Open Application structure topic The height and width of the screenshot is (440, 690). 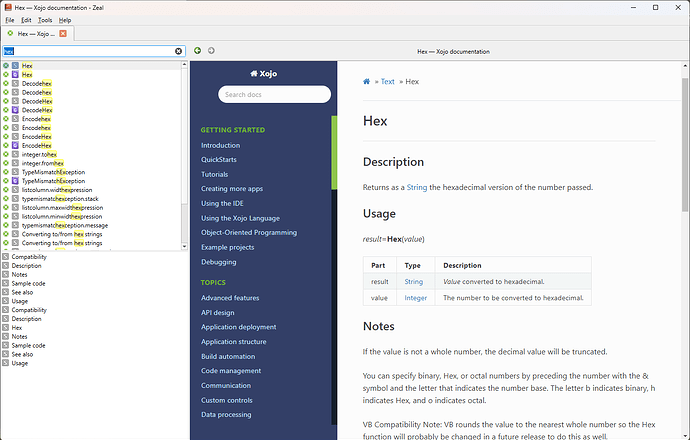[x=234, y=342]
